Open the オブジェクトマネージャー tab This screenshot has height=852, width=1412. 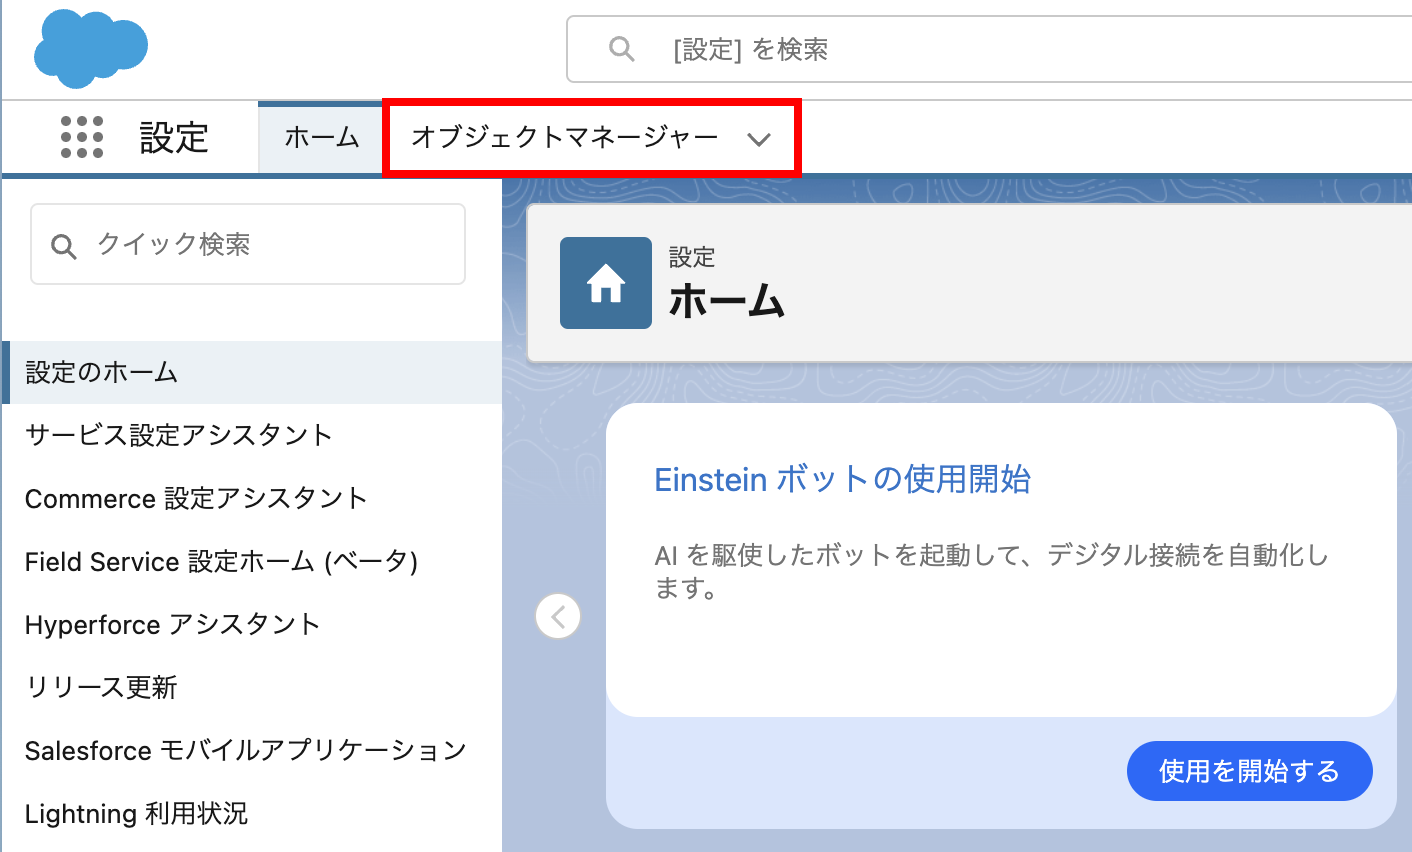pyautogui.click(x=565, y=137)
